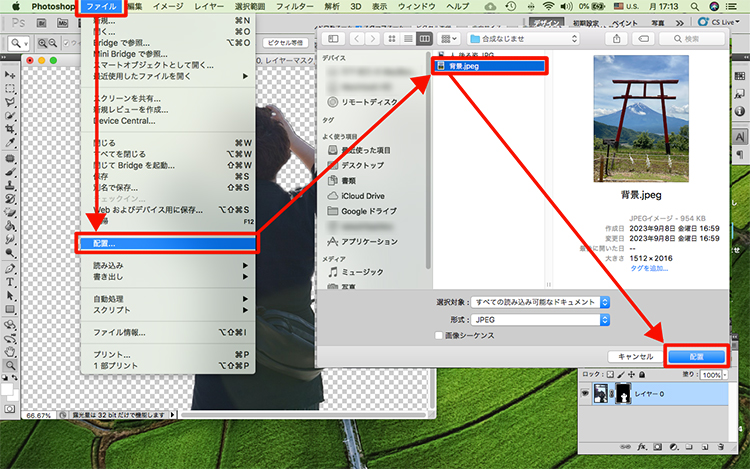
Task: Open the イメージ menu
Action: tap(167, 7)
